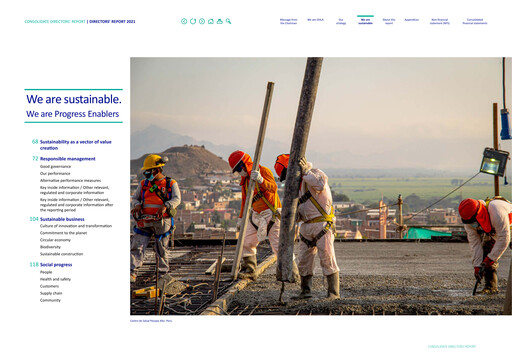
Task: Open 'Consolidated financial statements' tab
Action: tap(475, 21)
